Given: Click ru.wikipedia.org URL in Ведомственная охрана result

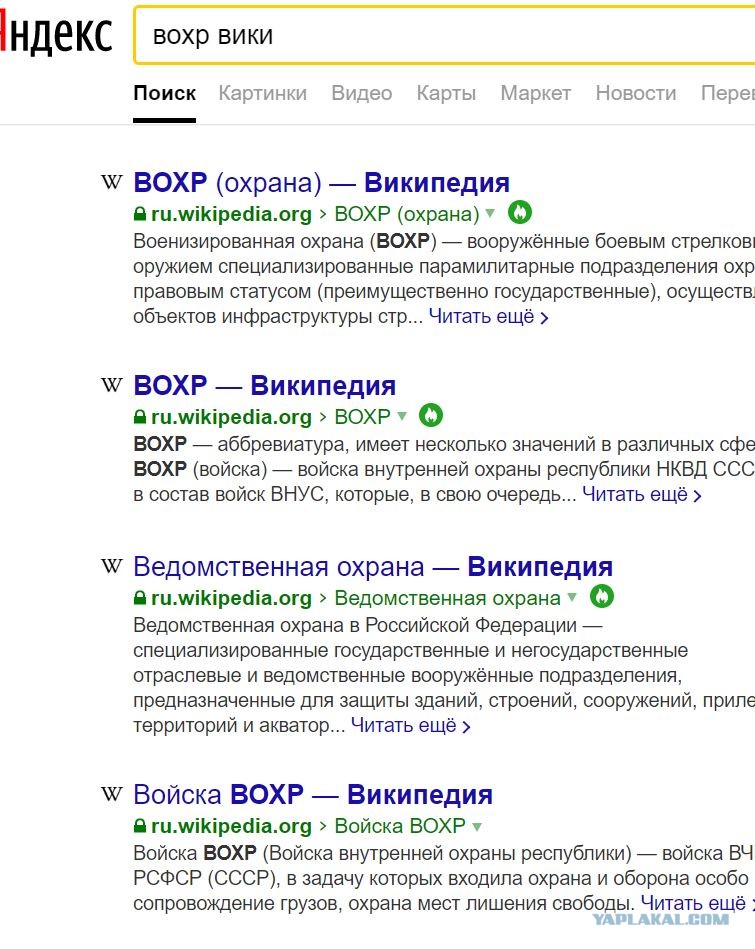Looking at the screenshot, I should 231,598.
